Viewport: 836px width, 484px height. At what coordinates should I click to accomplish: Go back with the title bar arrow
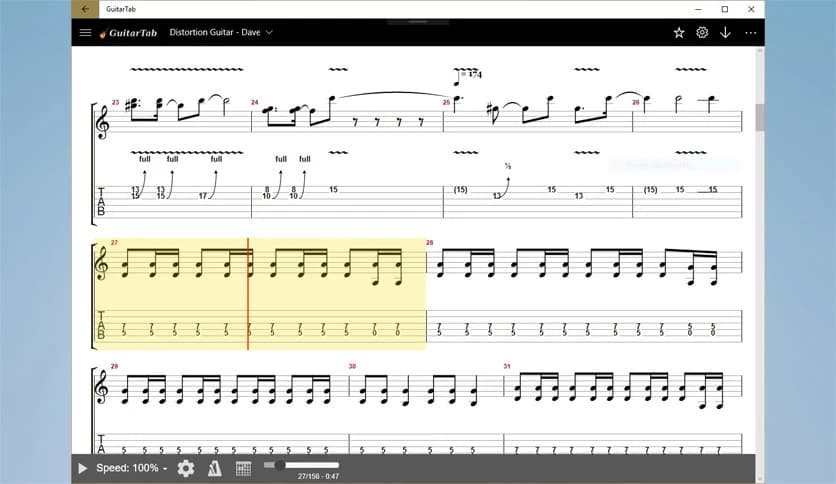coord(85,9)
